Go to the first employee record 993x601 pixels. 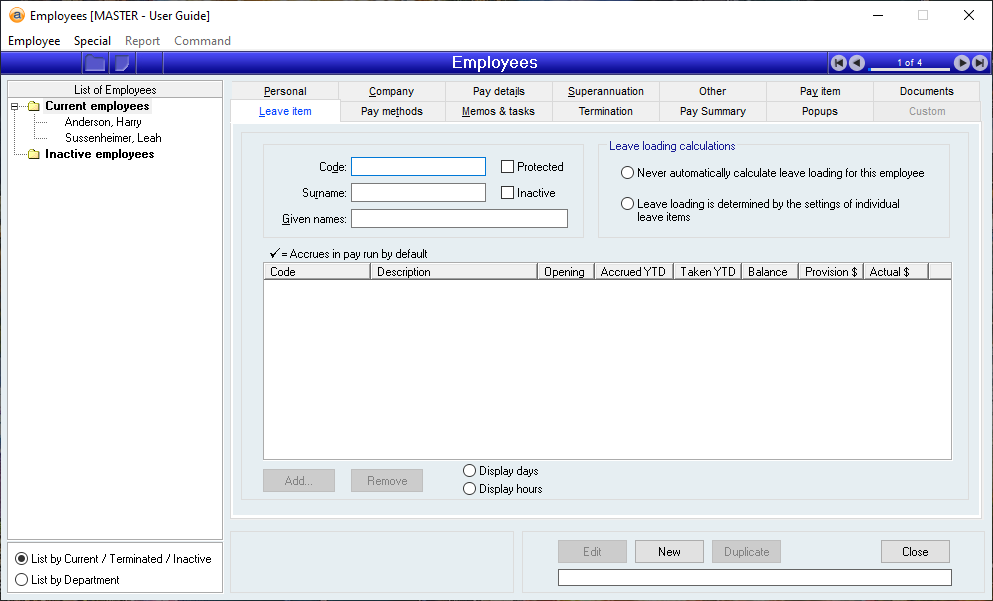coord(839,63)
